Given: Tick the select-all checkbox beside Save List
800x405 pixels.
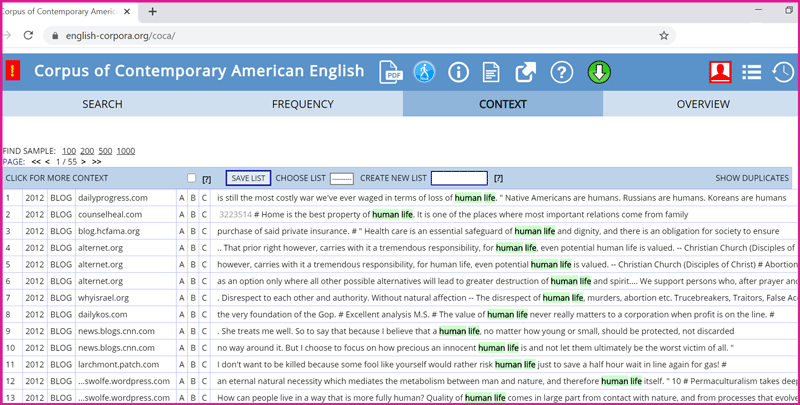Looking at the screenshot, I should (191, 178).
